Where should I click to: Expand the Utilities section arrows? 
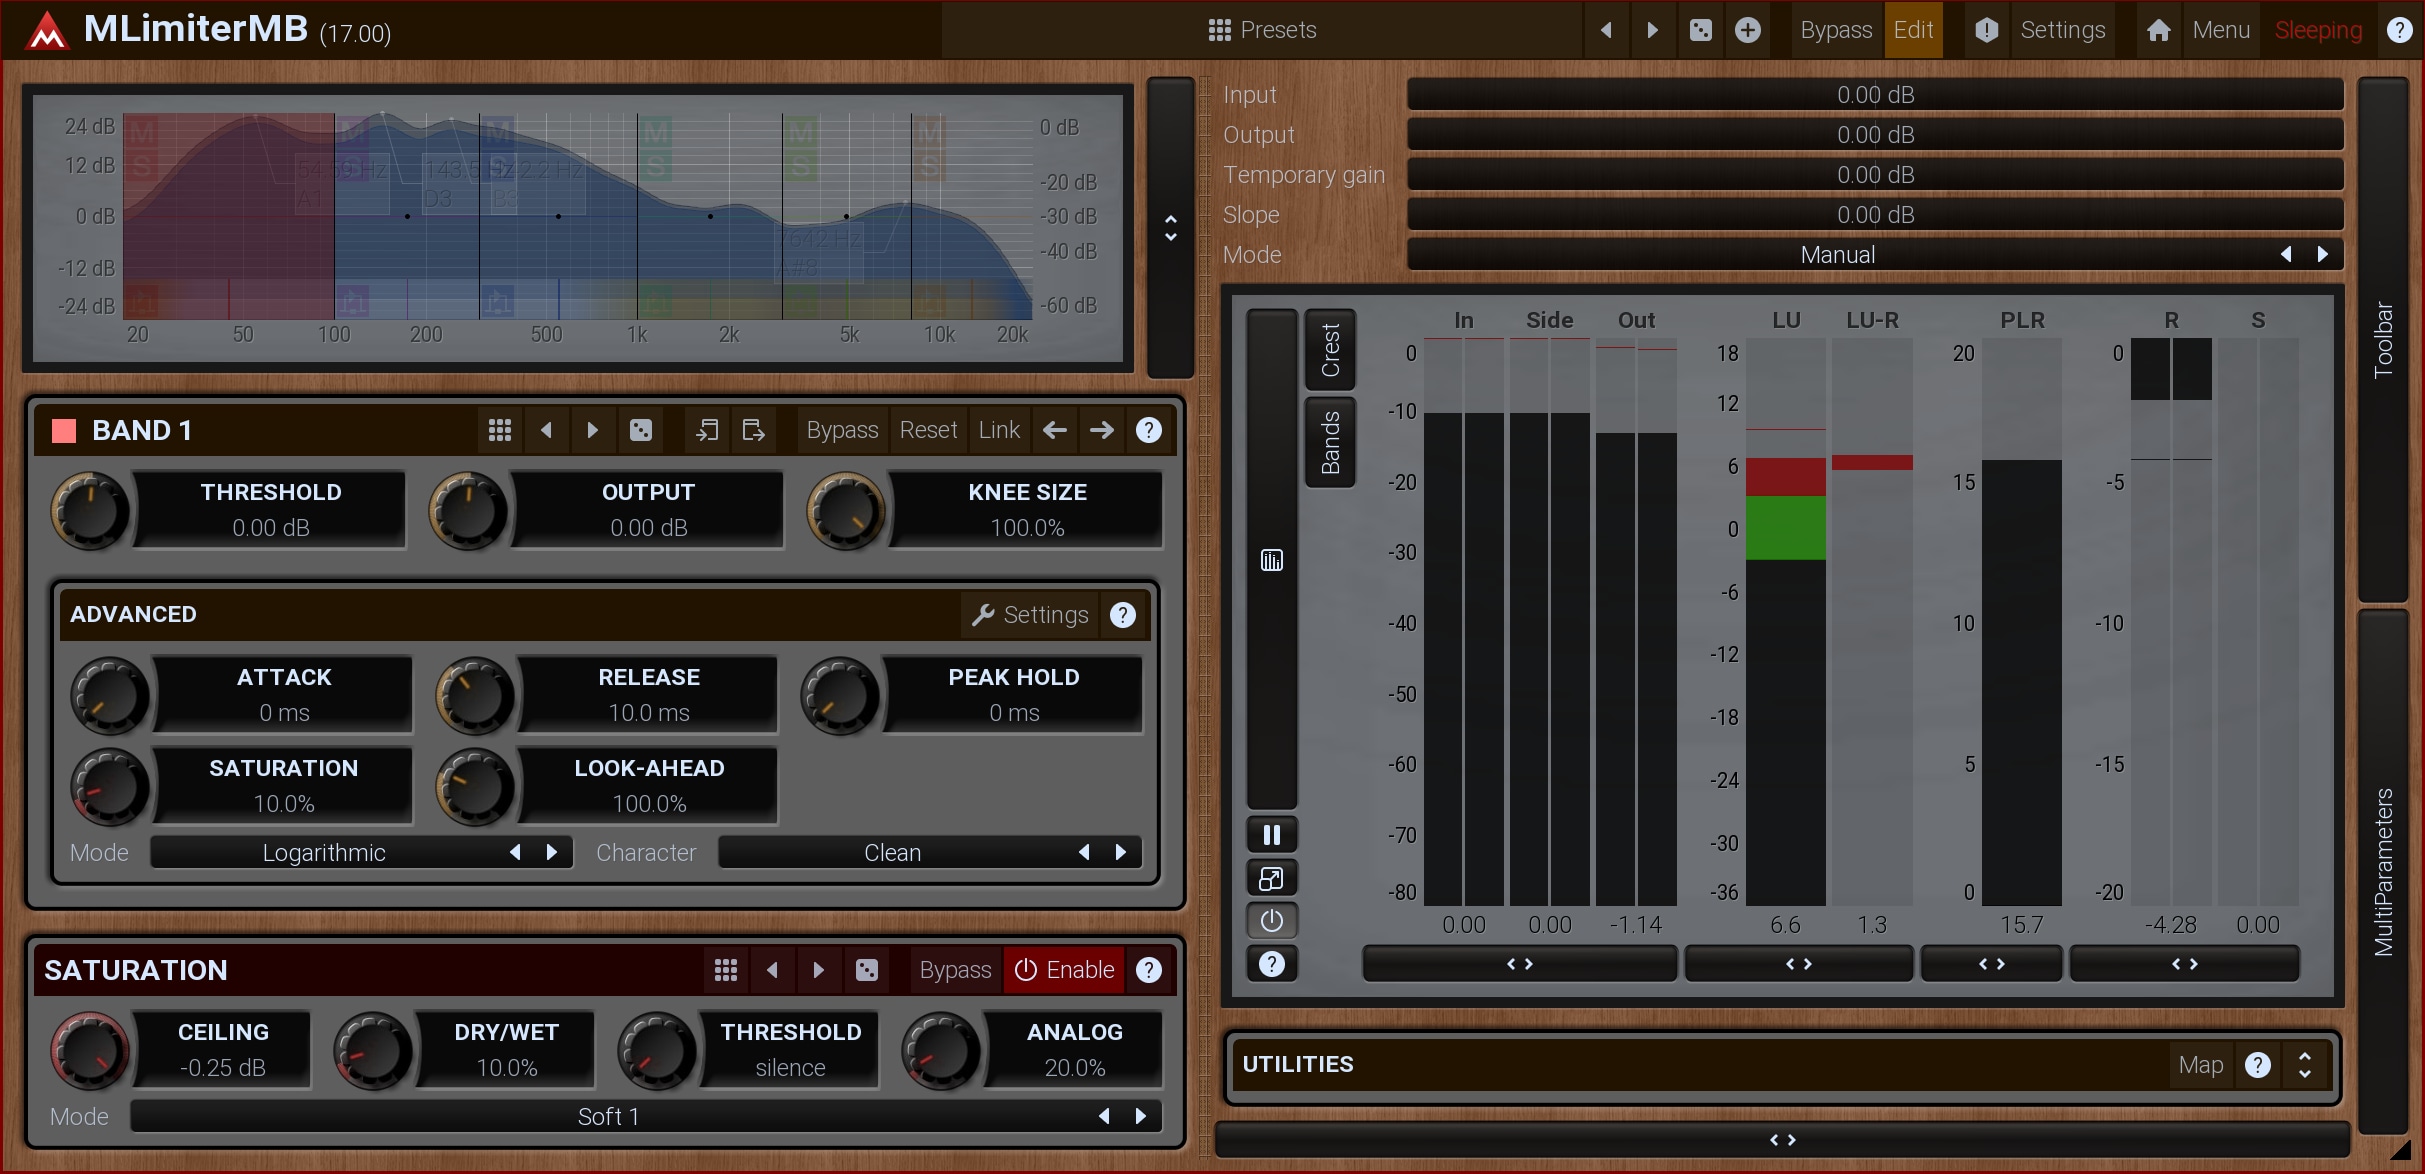click(2304, 1065)
